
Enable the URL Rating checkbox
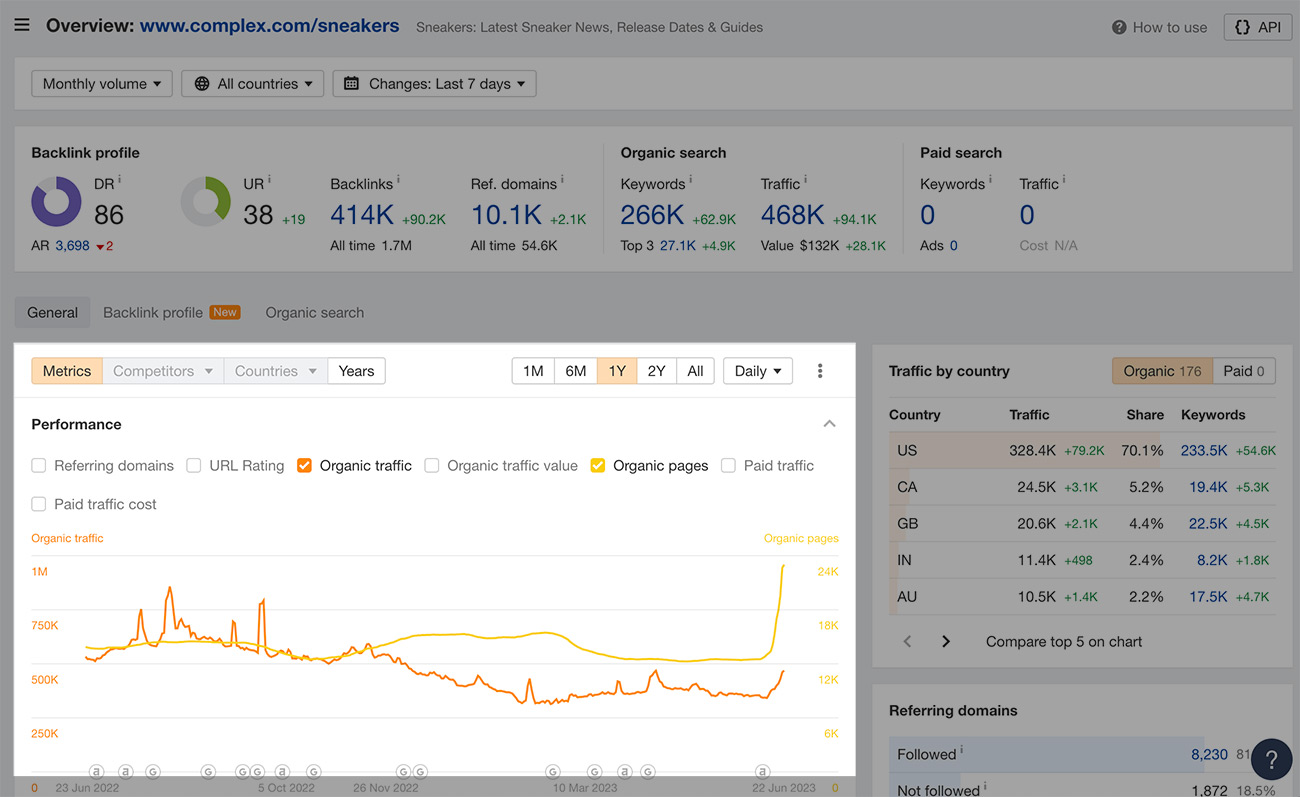(194, 466)
